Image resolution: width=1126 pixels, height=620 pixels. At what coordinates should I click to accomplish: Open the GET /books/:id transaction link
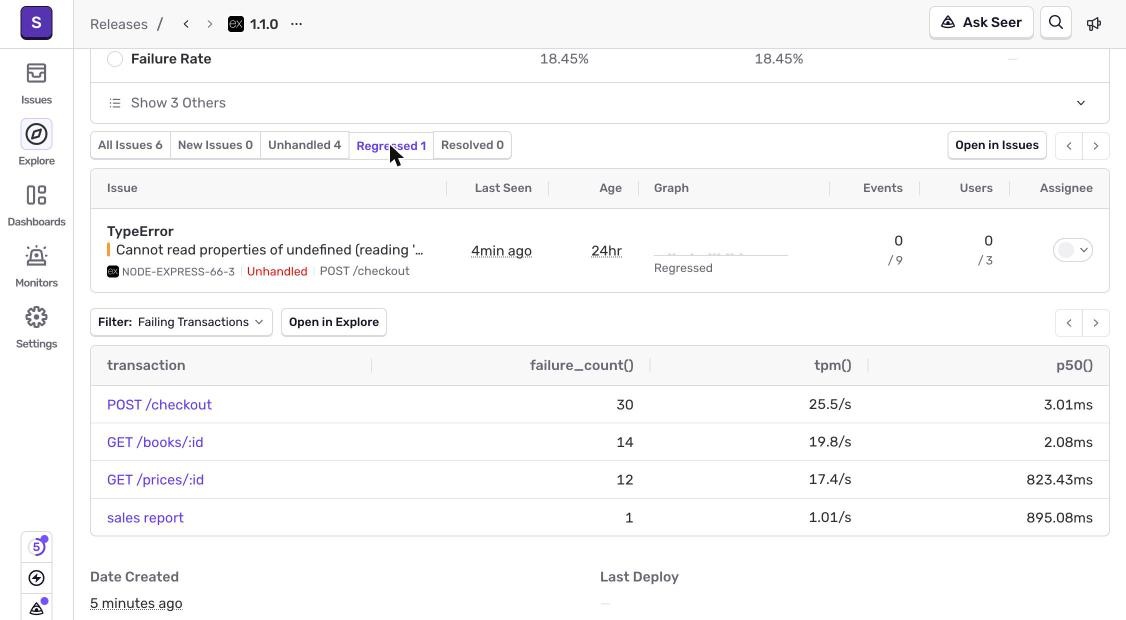(x=155, y=442)
